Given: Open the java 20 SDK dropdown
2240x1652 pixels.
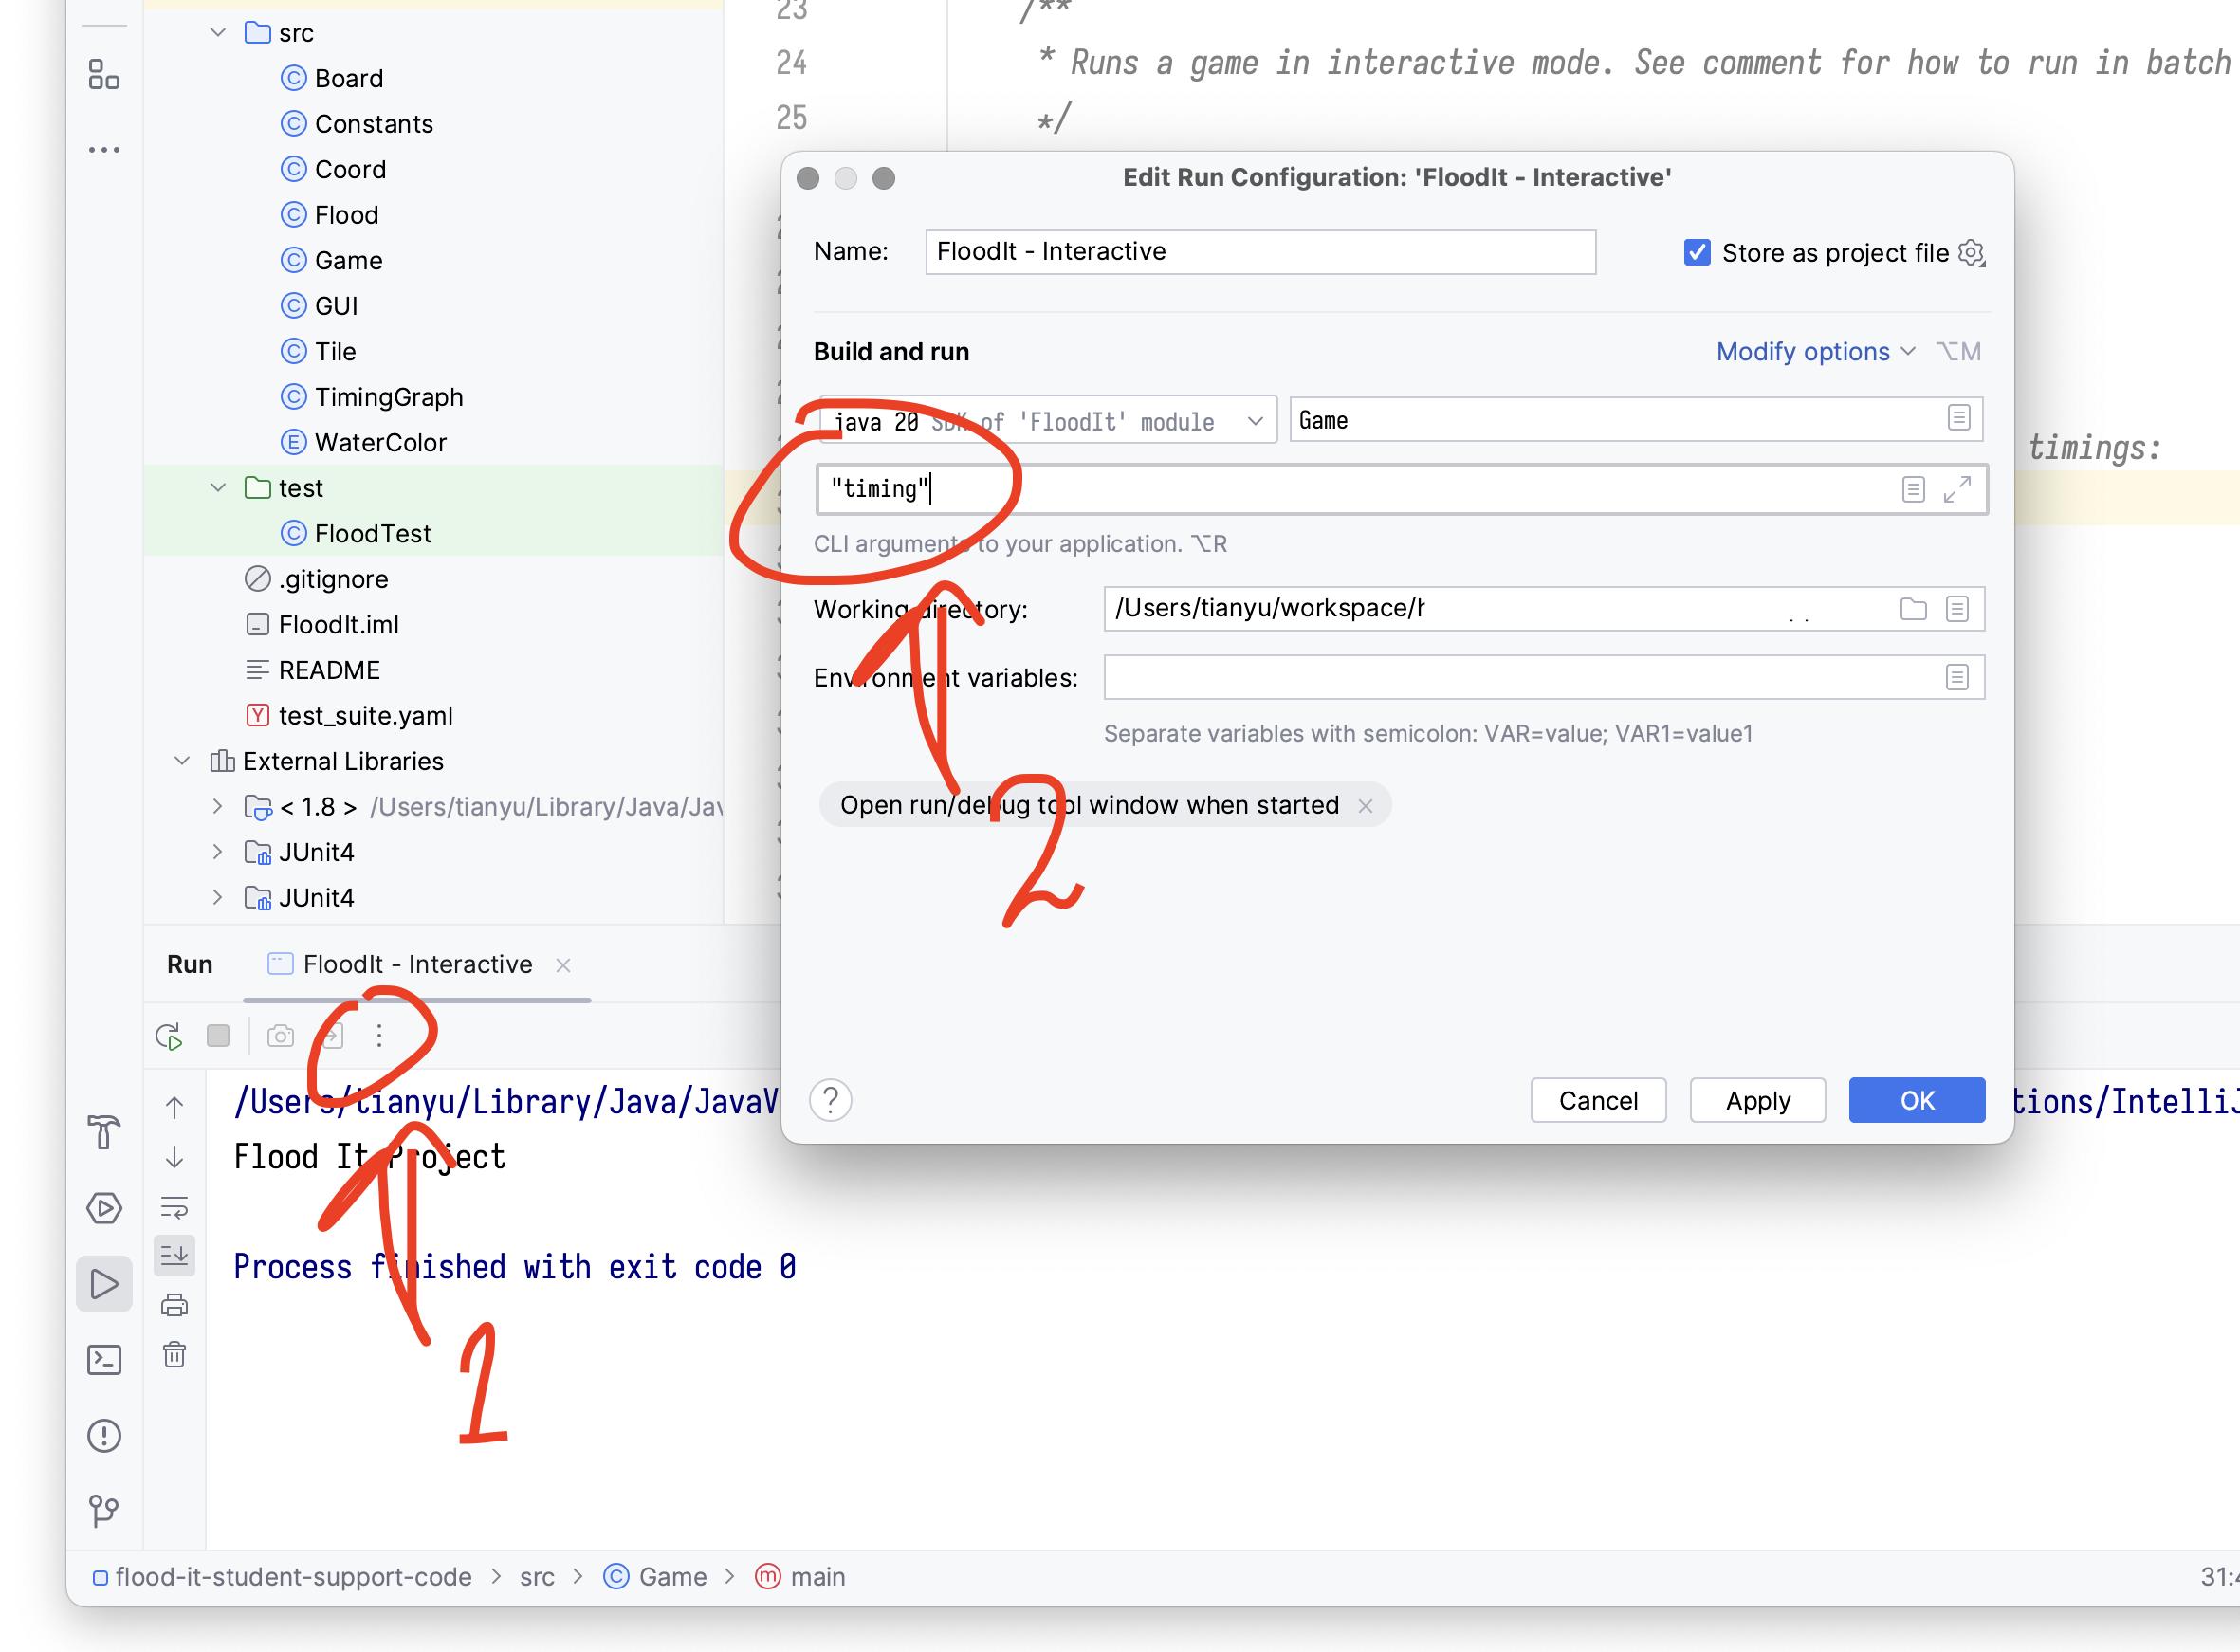Looking at the screenshot, I should point(1047,421).
